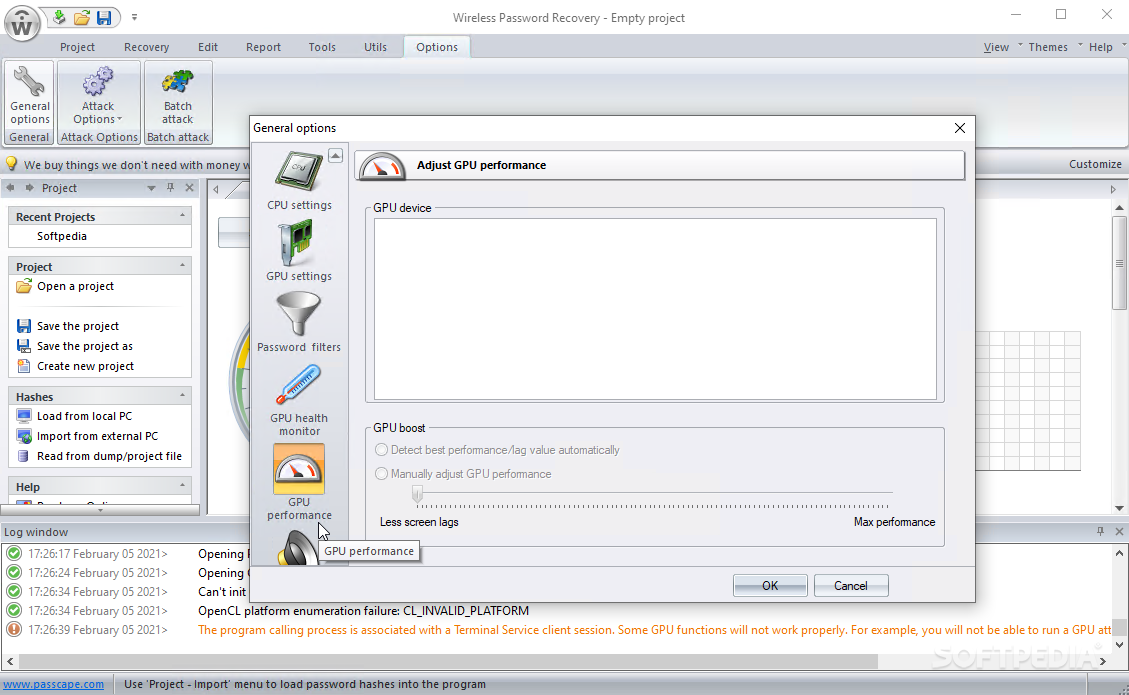The image size is (1129, 695).
Task: Click the Save the project as icon
Action: [x=24, y=346]
